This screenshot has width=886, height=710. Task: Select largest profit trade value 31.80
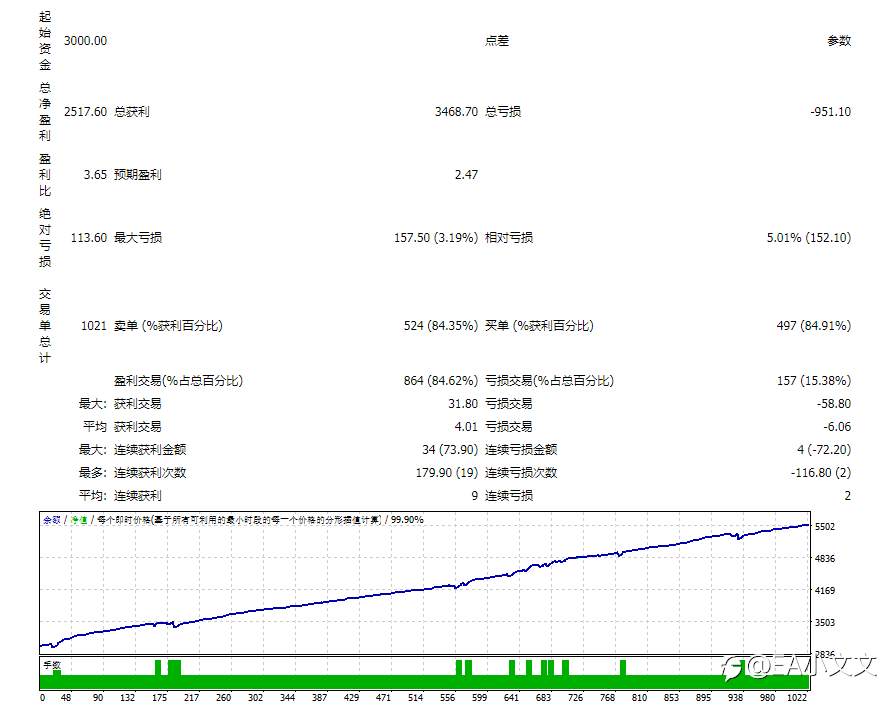pyautogui.click(x=463, y=404)
